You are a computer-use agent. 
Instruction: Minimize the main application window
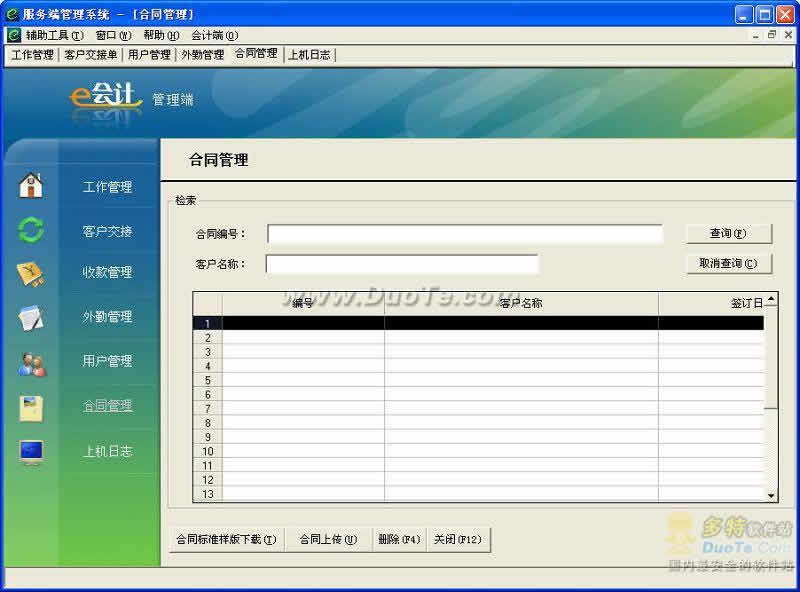[x=744, y=14]
